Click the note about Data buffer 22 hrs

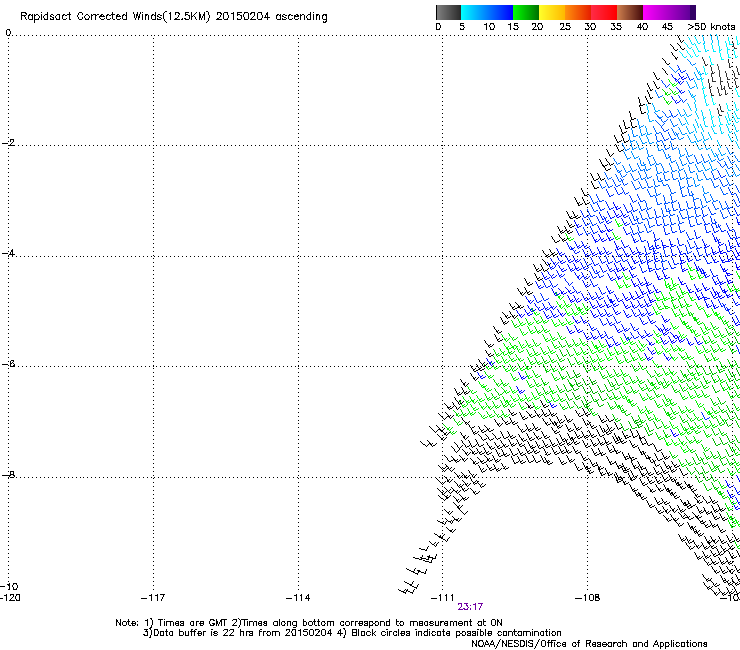click(352, 633)
